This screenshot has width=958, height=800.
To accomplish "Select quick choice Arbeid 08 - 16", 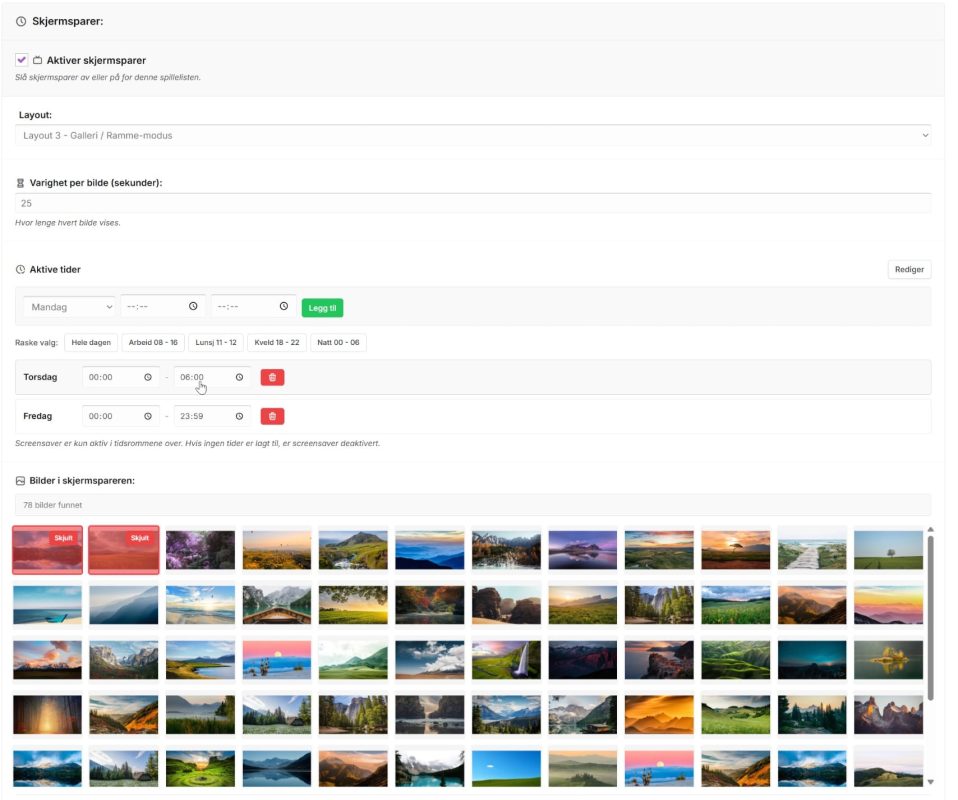I will 153,343.
